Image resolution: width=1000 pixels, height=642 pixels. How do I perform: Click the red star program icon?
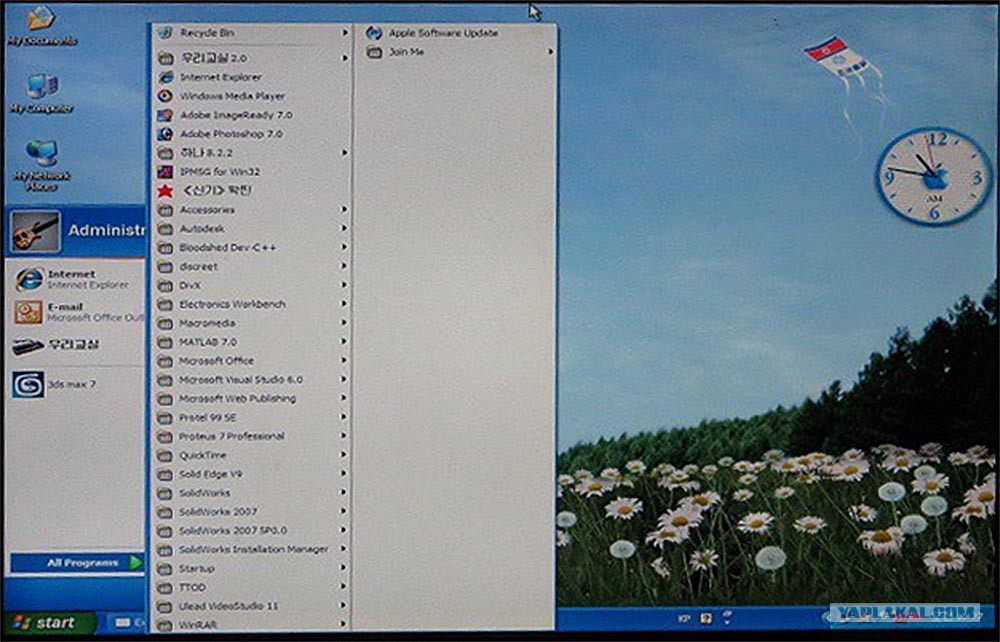(165, 191)
